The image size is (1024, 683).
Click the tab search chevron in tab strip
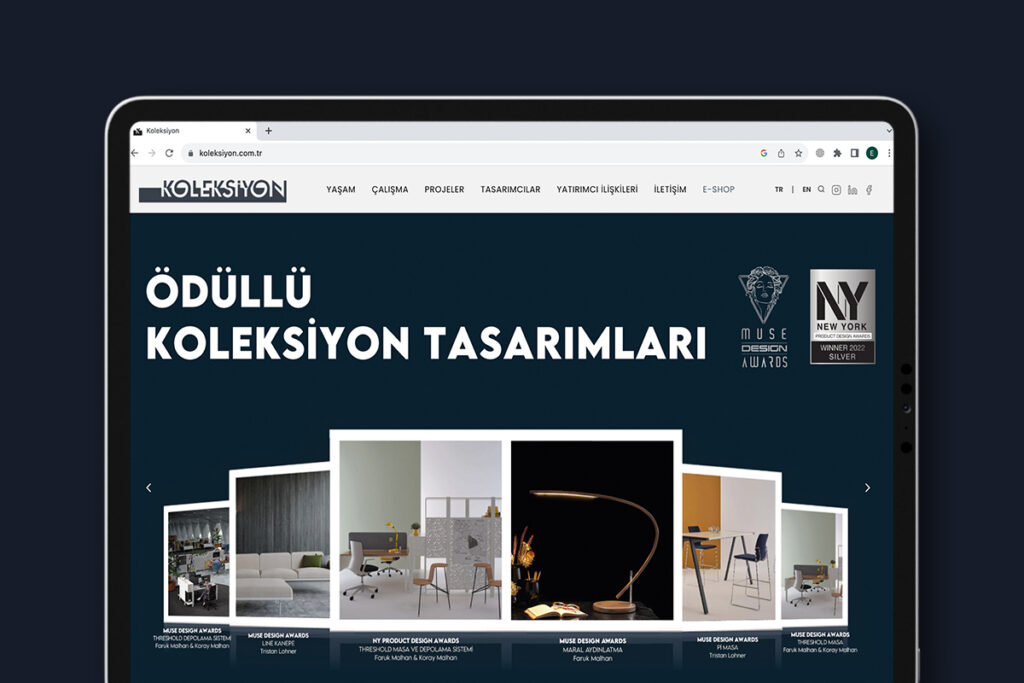pos(889,131)
